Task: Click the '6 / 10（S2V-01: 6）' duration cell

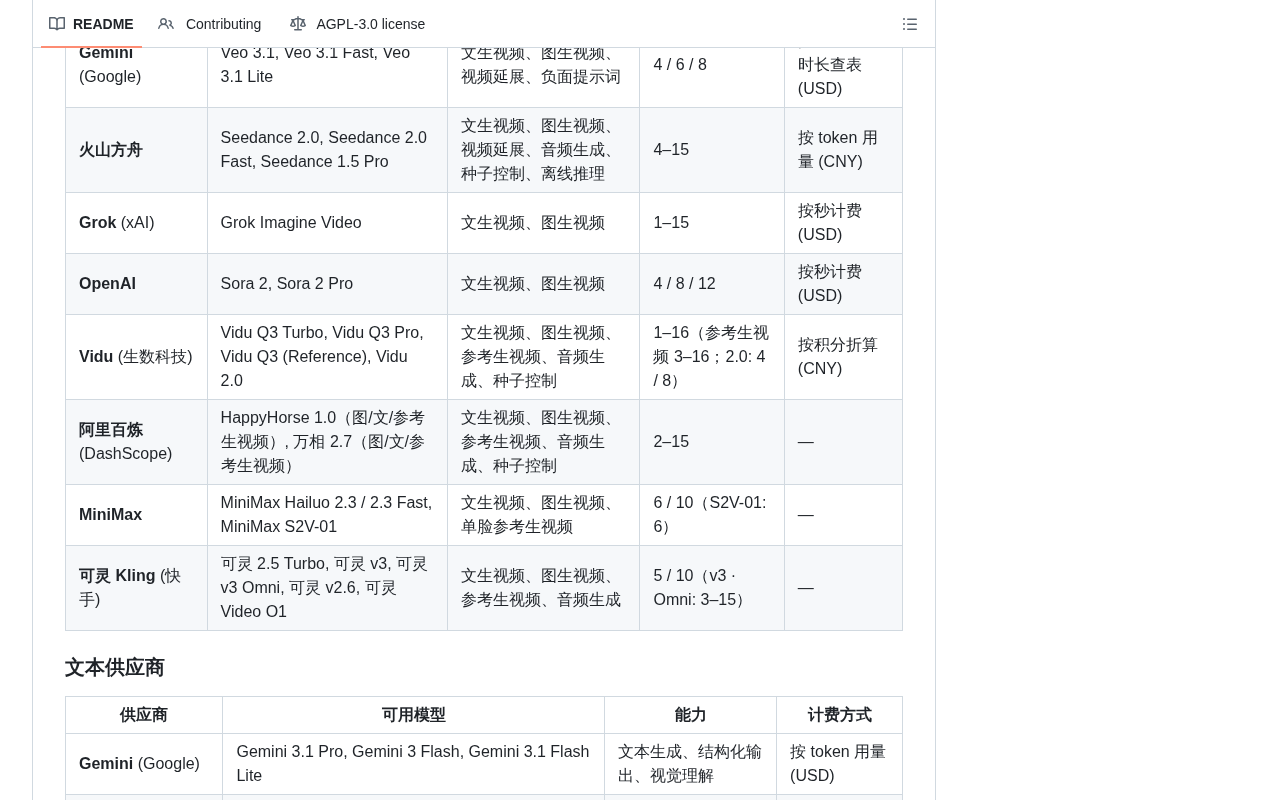Action: click(x=712, y=515)
